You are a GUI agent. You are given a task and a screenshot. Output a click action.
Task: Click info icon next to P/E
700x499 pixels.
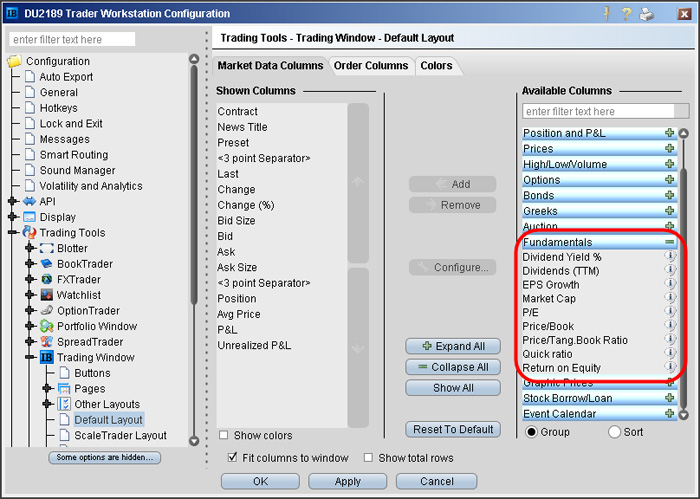click(x=670, y=312)
